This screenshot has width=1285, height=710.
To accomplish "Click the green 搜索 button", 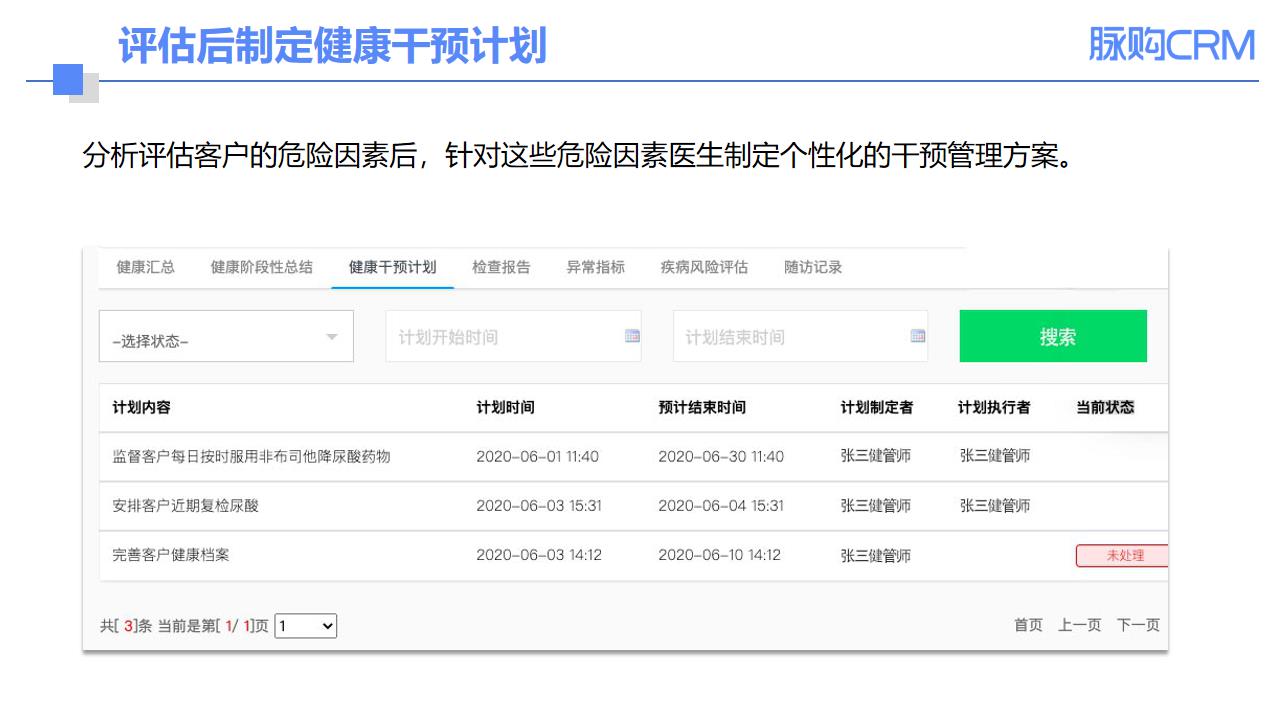I will pos(1053,337).
